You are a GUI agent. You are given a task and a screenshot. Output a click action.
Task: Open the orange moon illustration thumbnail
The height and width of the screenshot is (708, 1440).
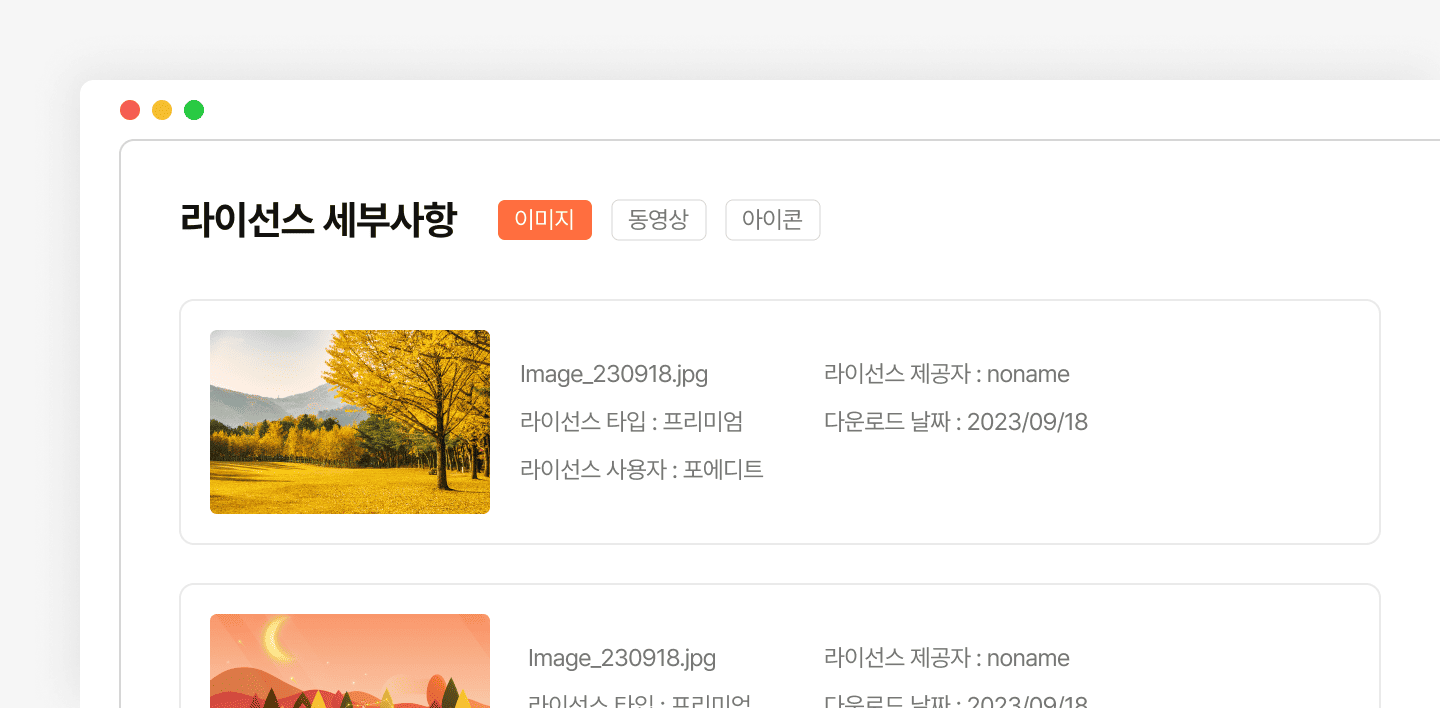click(350, 661)
